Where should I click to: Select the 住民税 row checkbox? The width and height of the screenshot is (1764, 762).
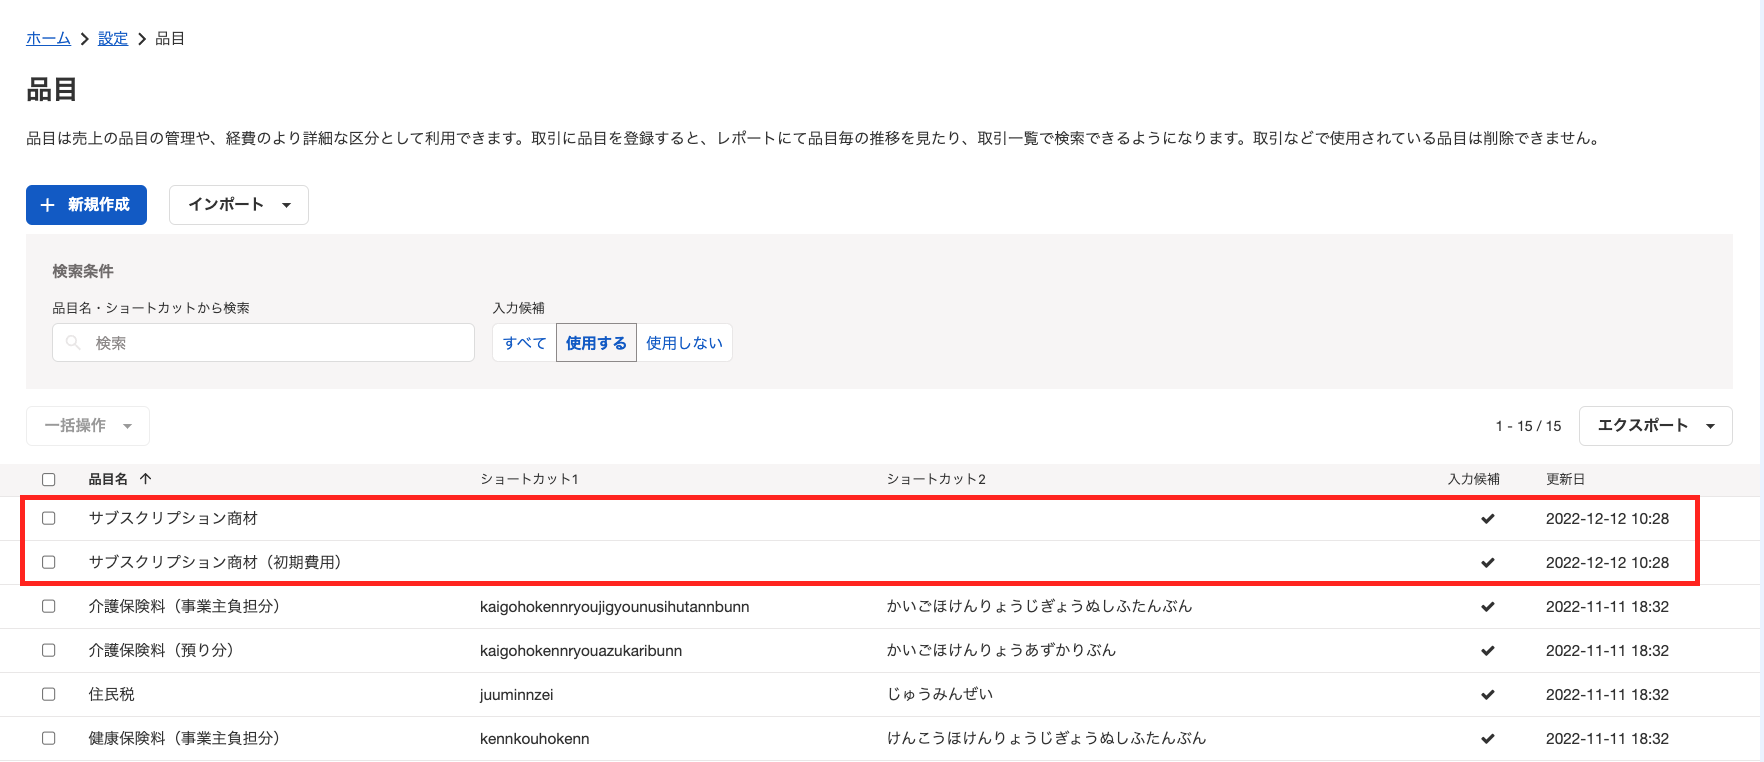pos(49,695)
